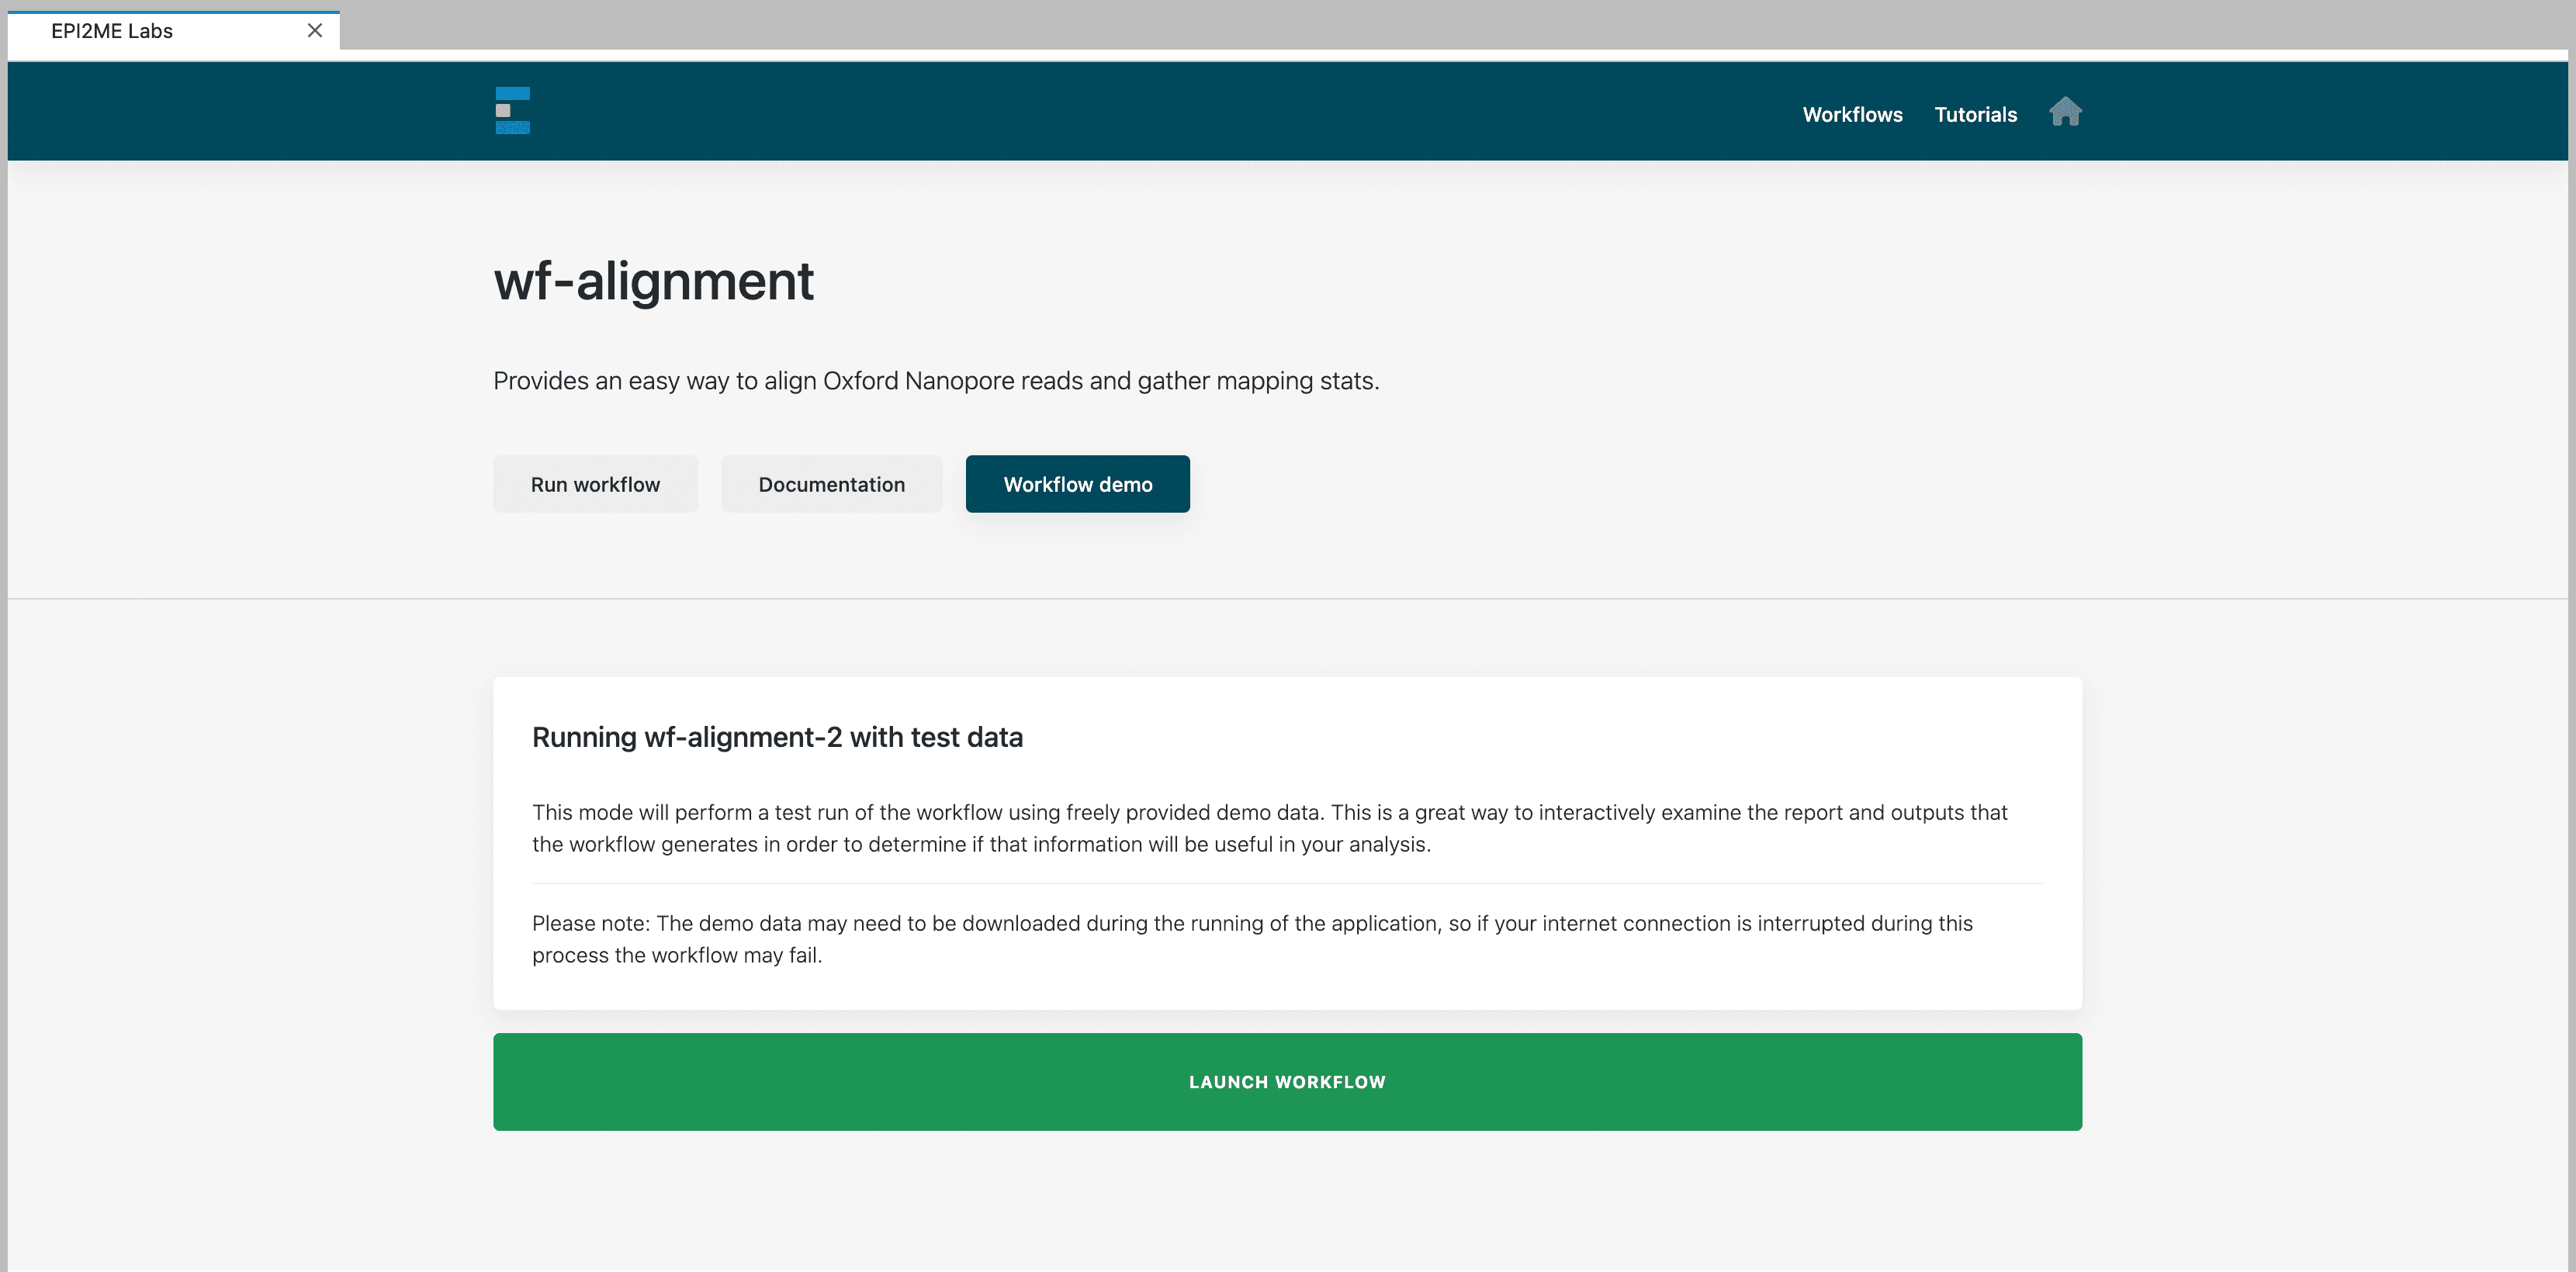
Task: Click the home icon in the navigation bar
Action: (2066, 112)
